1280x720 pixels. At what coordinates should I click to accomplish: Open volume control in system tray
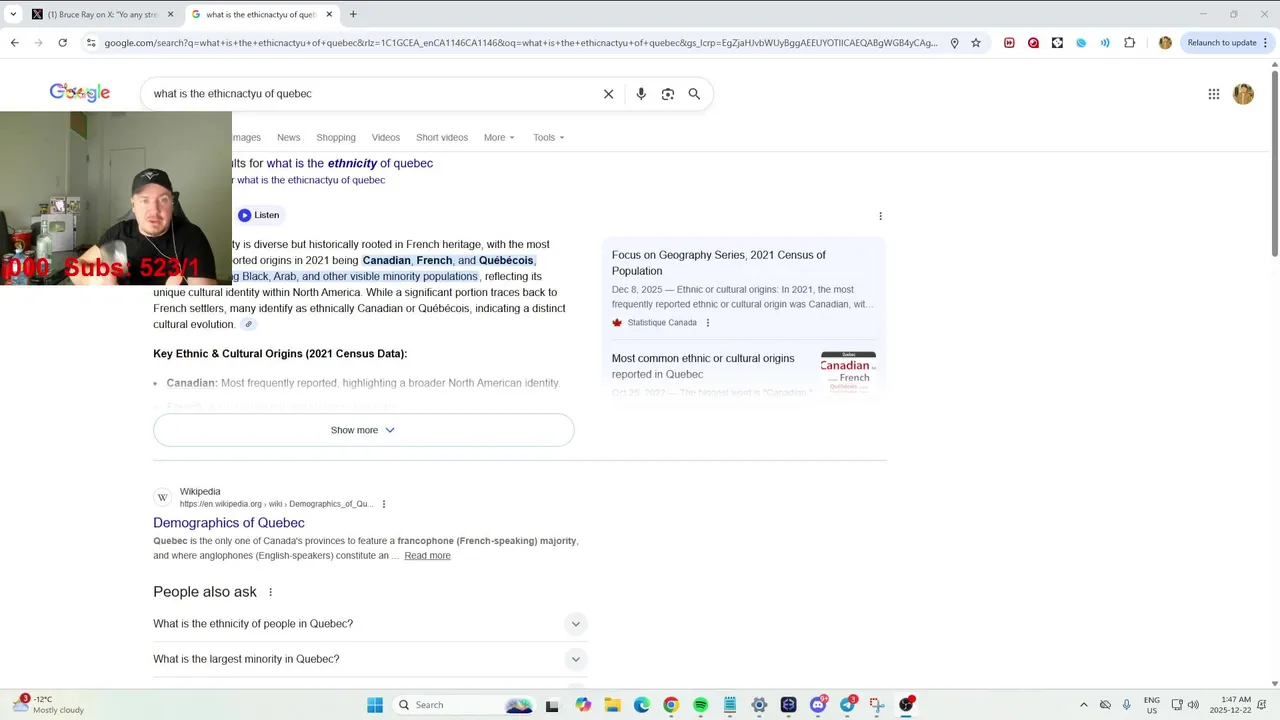1193,705
